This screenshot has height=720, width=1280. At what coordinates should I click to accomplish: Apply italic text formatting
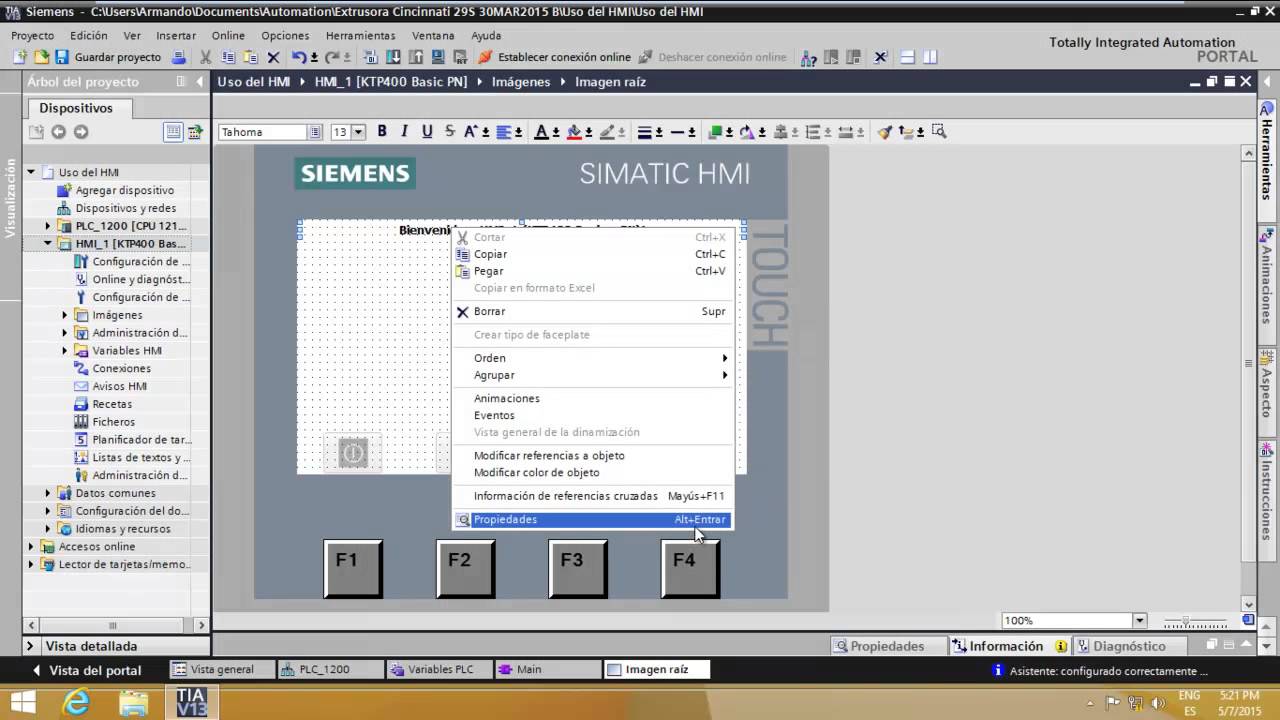point(405,131)
